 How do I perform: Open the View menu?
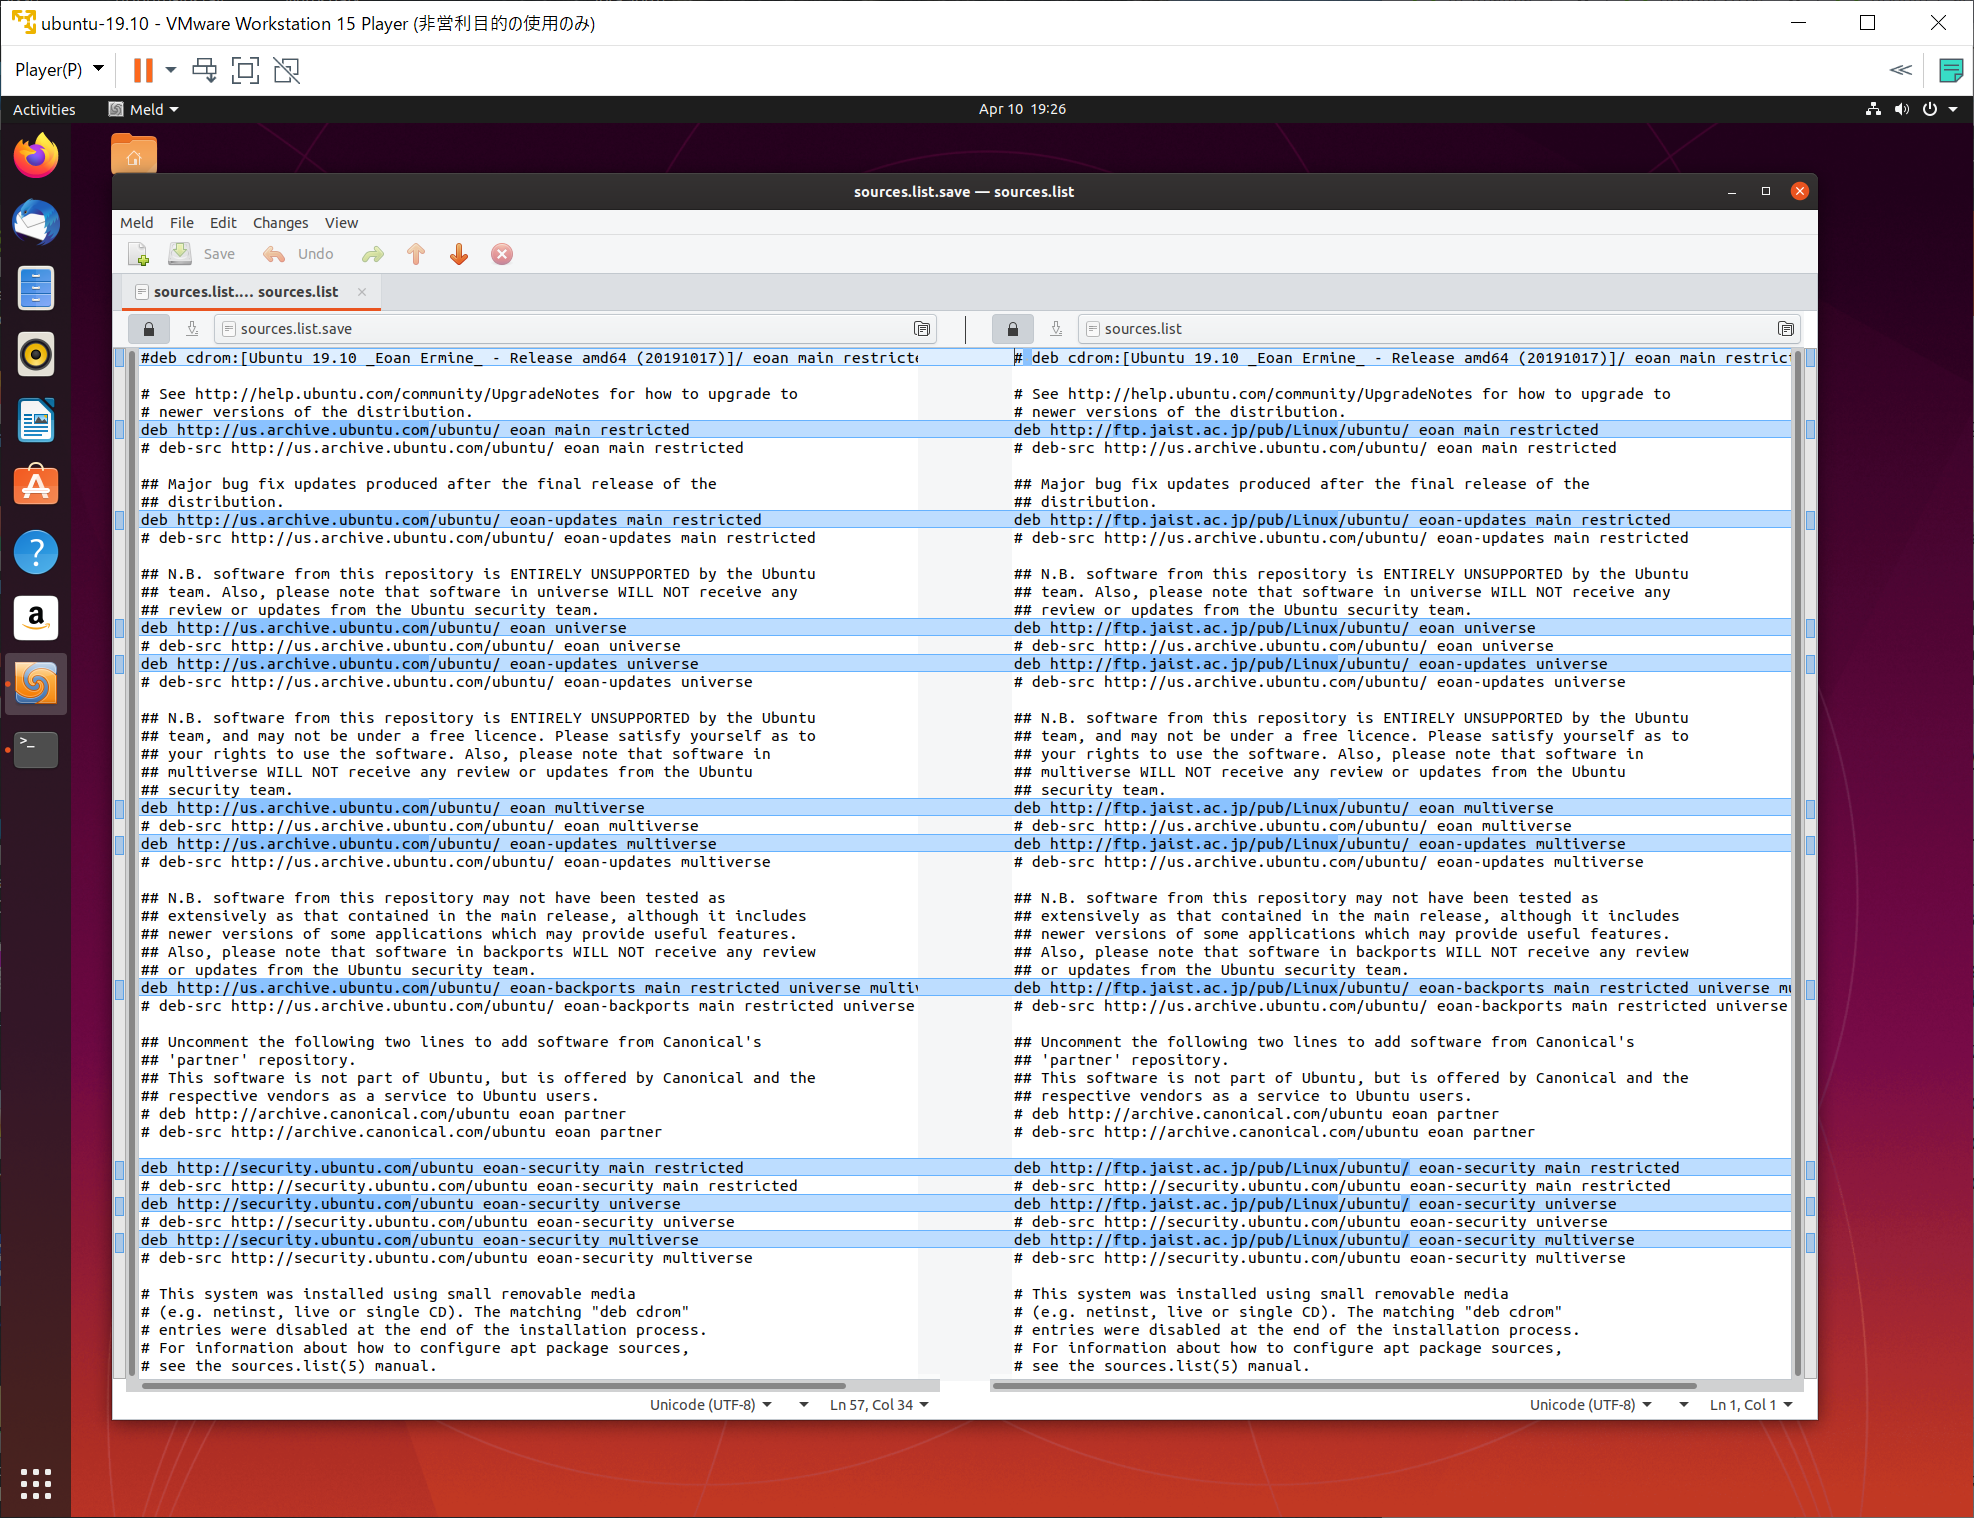click(x=340, y=223)
